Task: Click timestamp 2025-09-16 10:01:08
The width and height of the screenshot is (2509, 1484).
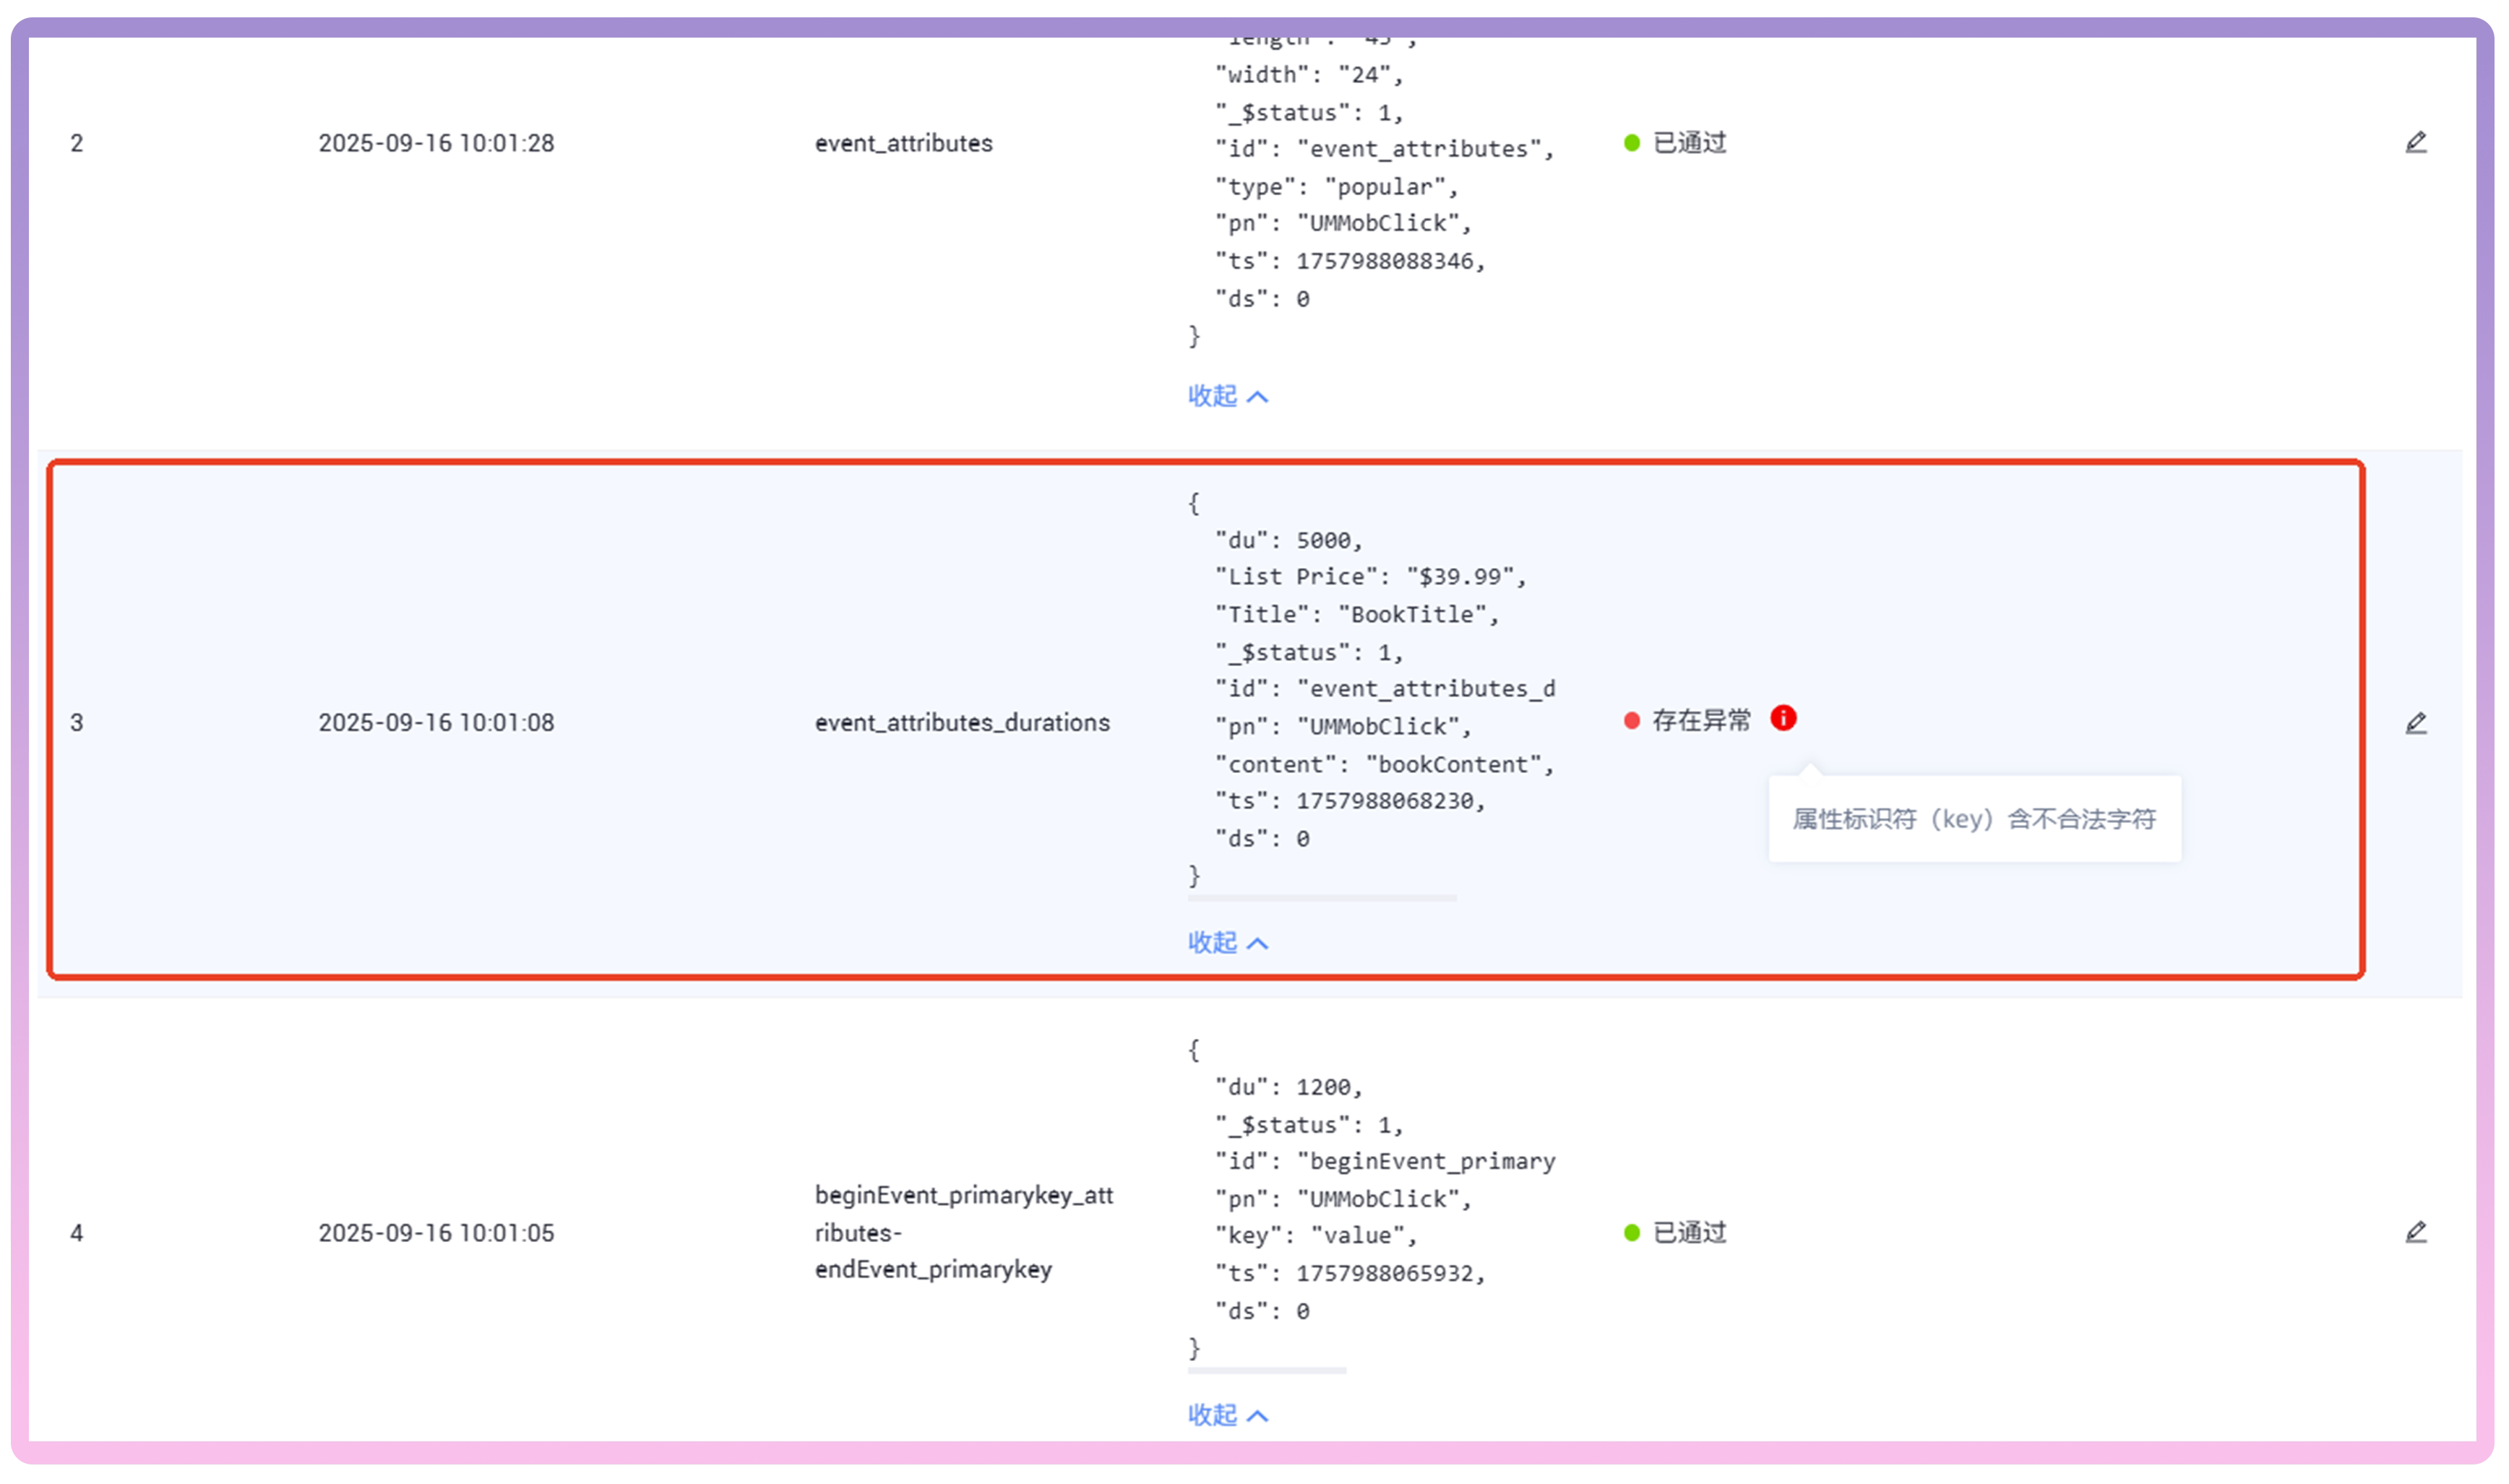Action: (x=436, y=722)
